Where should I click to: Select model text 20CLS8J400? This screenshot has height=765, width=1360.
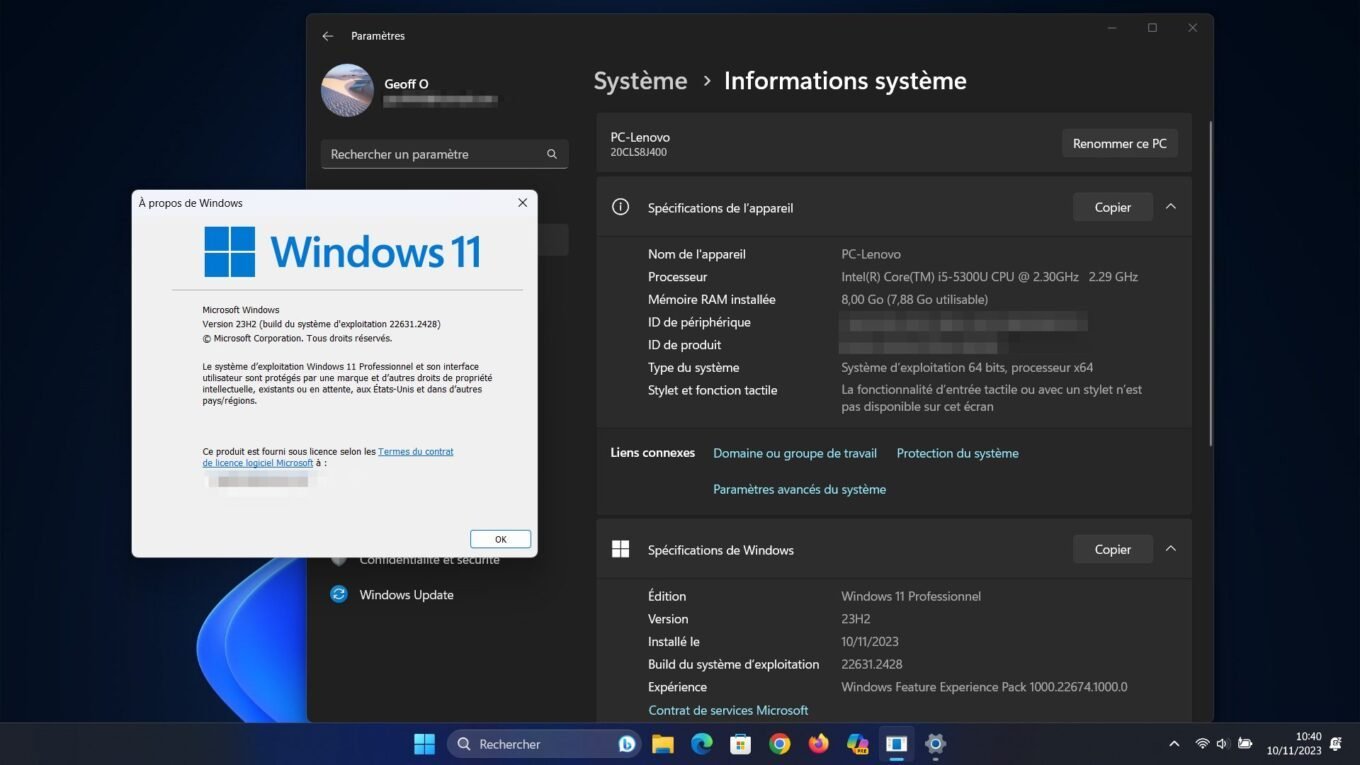pos(638,153)
